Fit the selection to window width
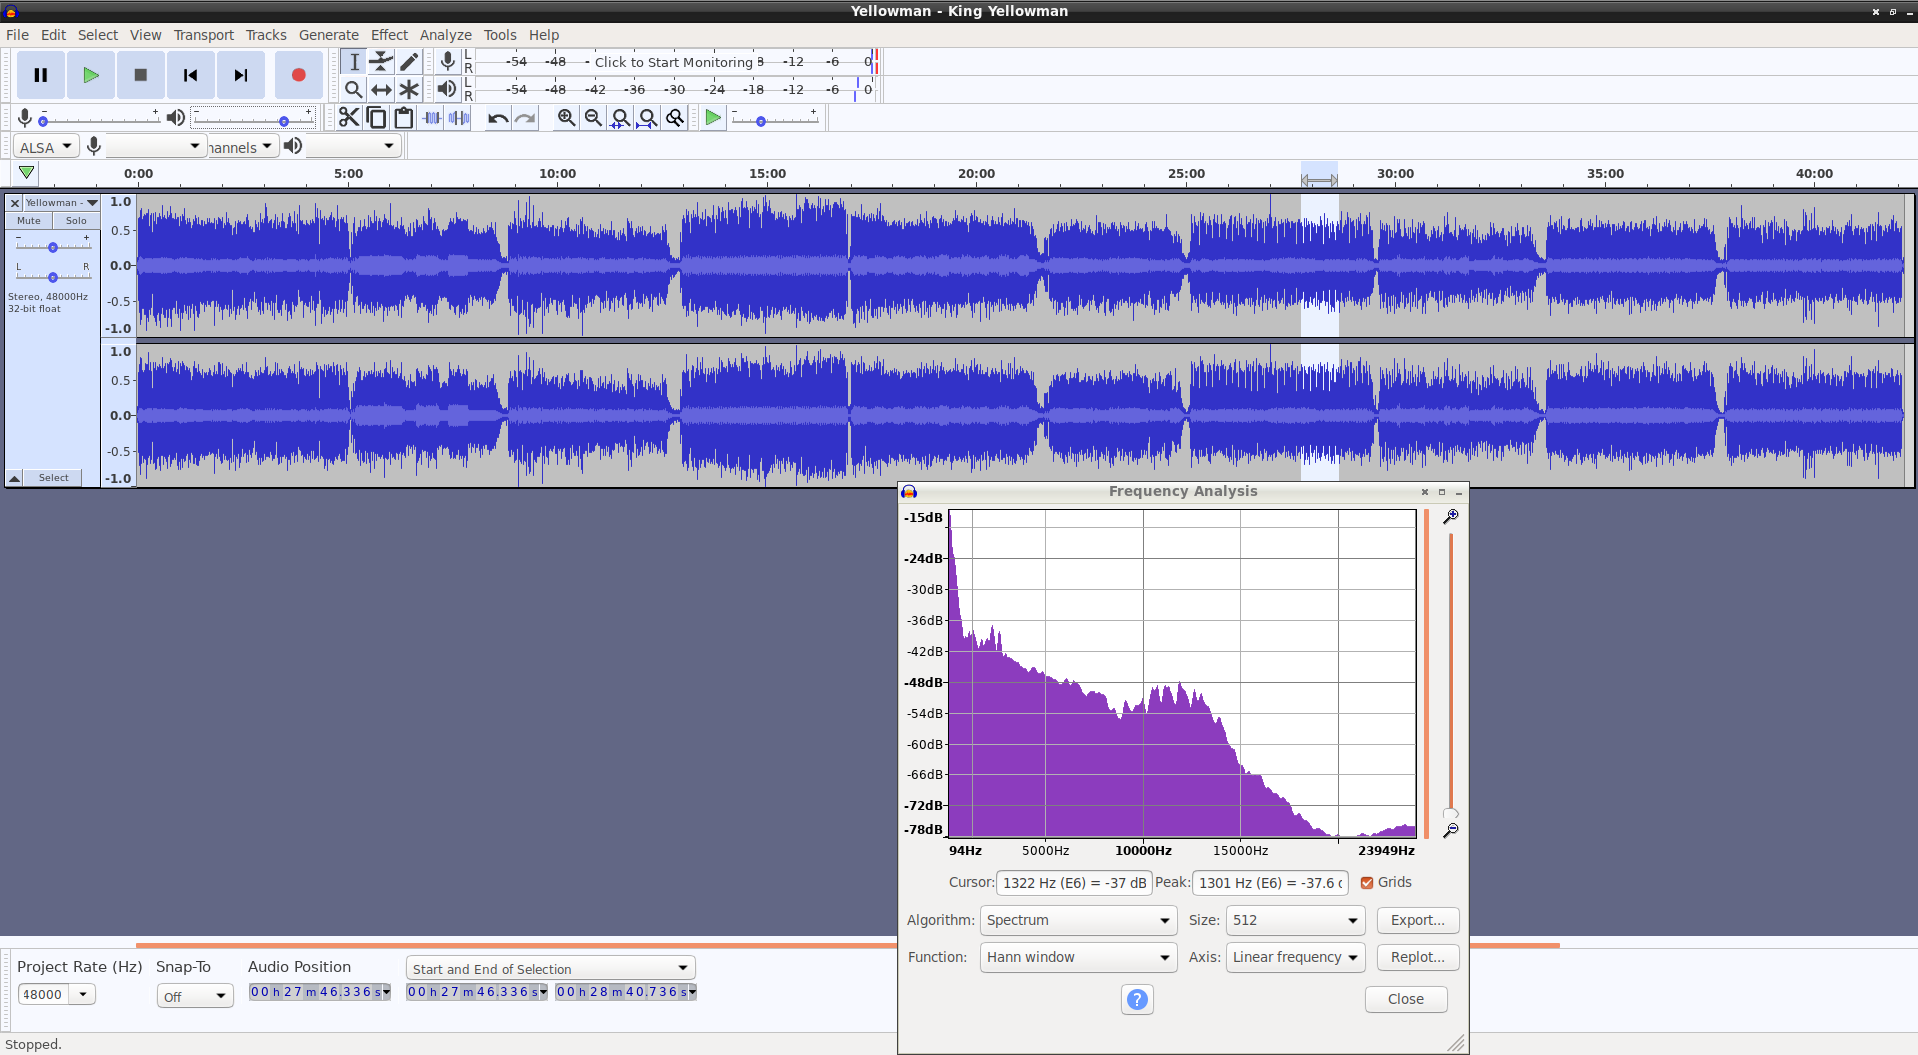The image size is (1918, 1055). [x=620, y=118]
